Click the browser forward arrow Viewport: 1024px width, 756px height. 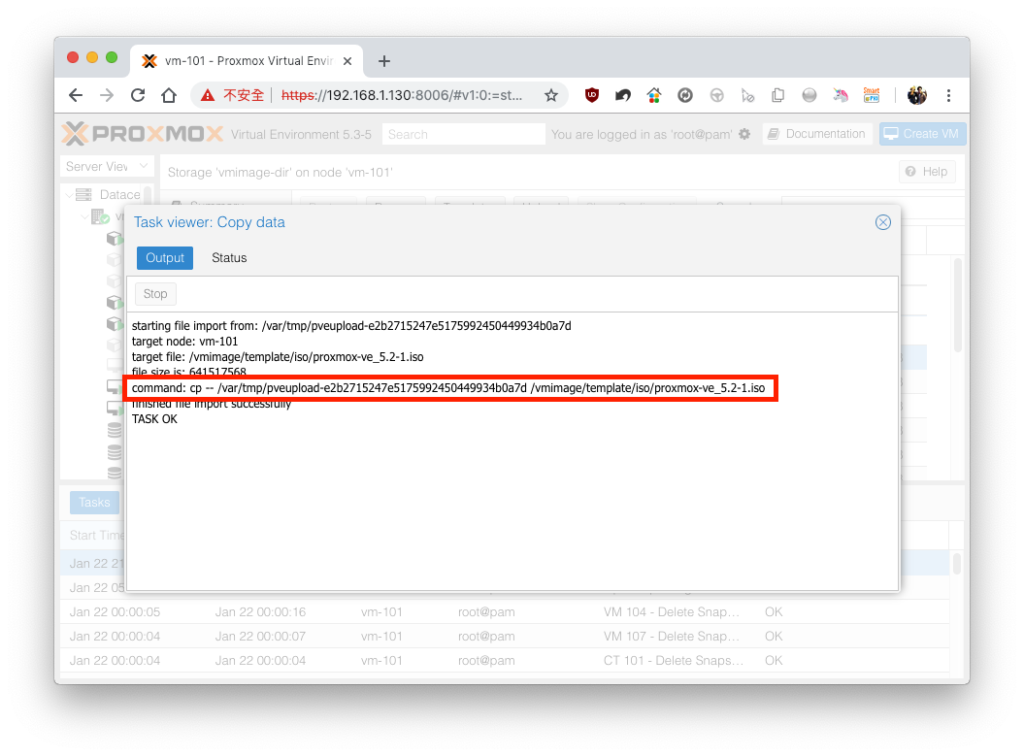coord(106,95)
